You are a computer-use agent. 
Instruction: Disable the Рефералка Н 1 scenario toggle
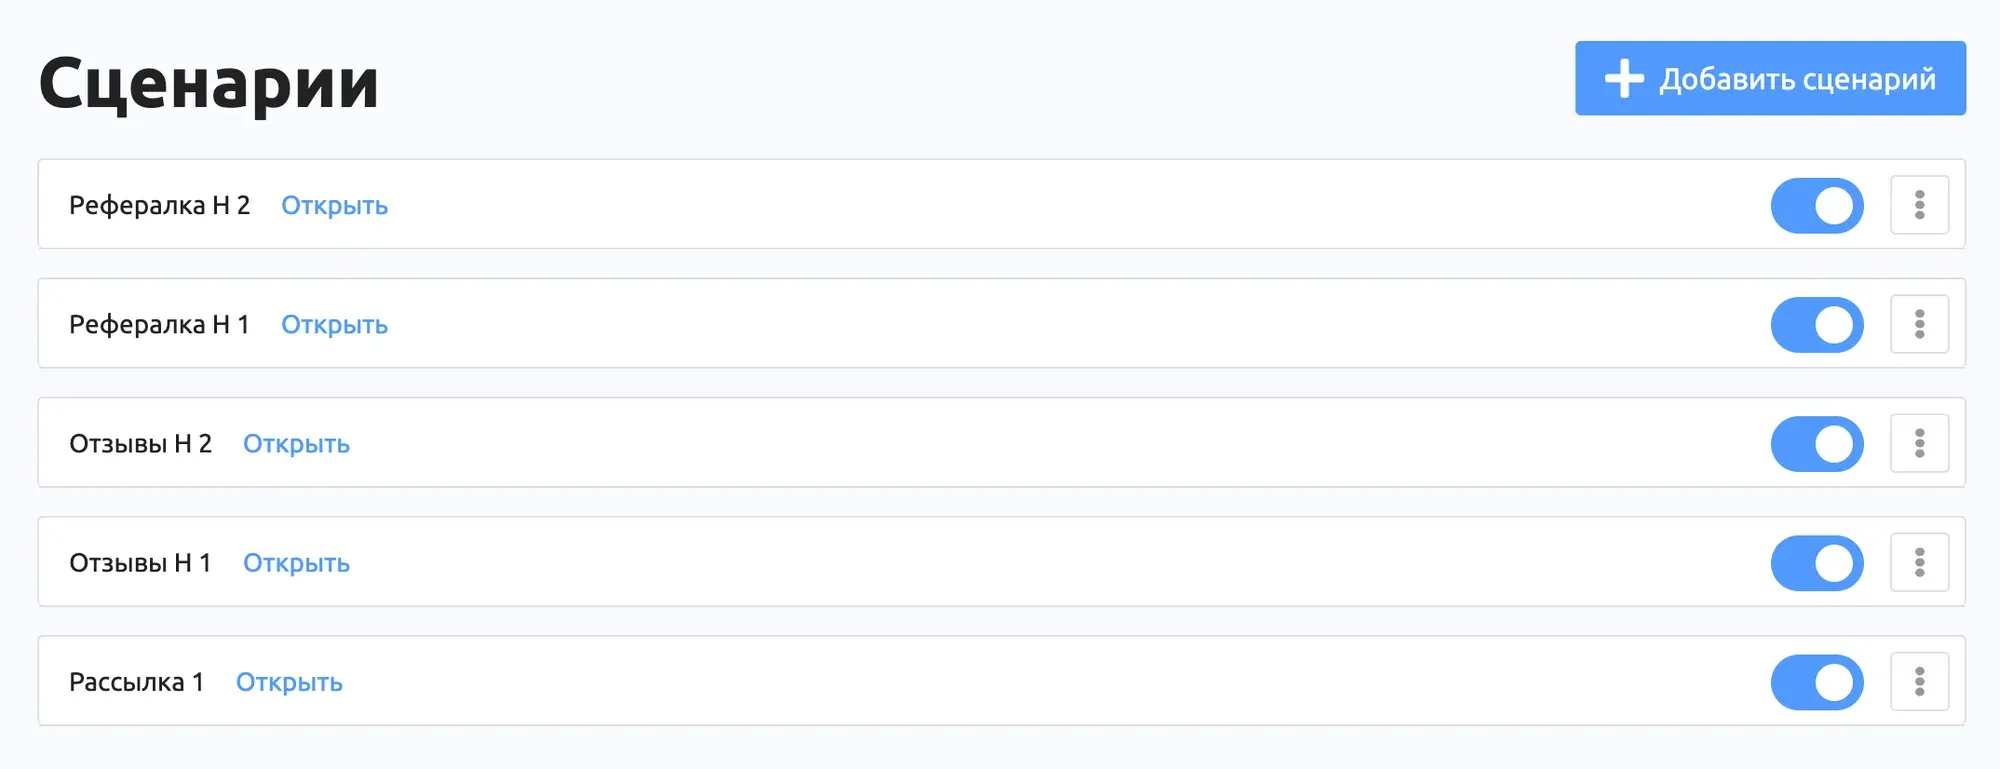tap(1817, 324)
